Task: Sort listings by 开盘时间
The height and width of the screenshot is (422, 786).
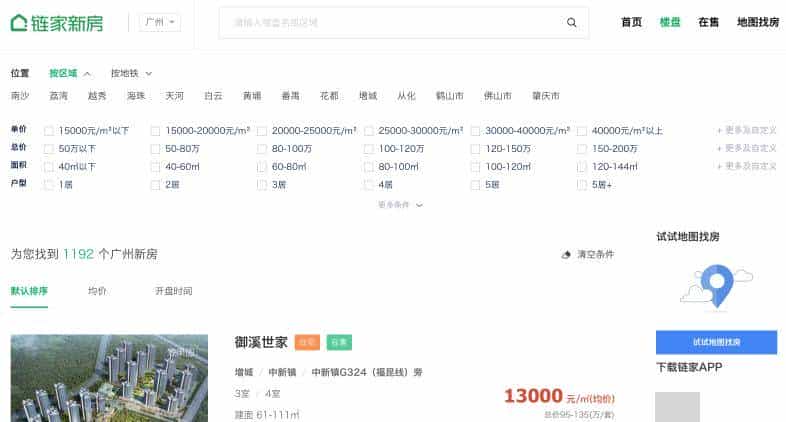Action: click(173, 291)
